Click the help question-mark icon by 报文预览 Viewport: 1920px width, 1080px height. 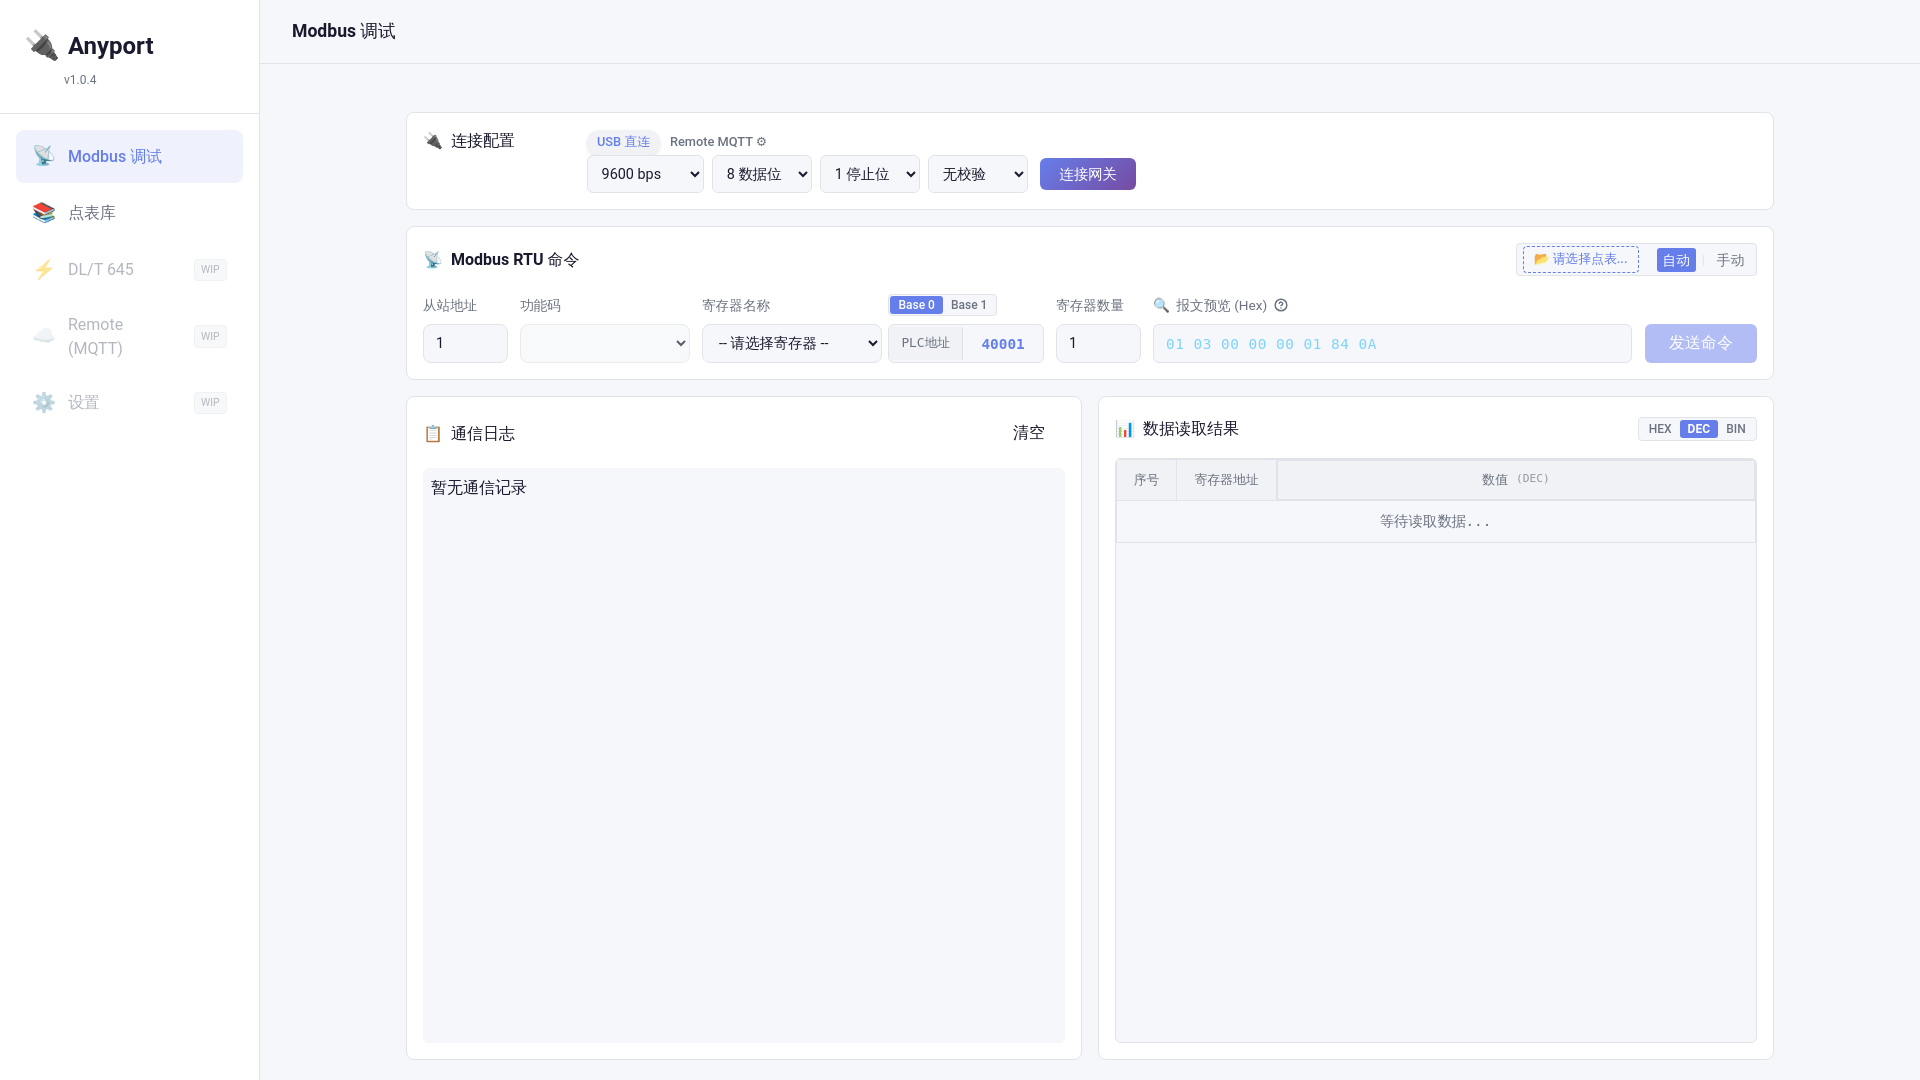point(1281,305)
